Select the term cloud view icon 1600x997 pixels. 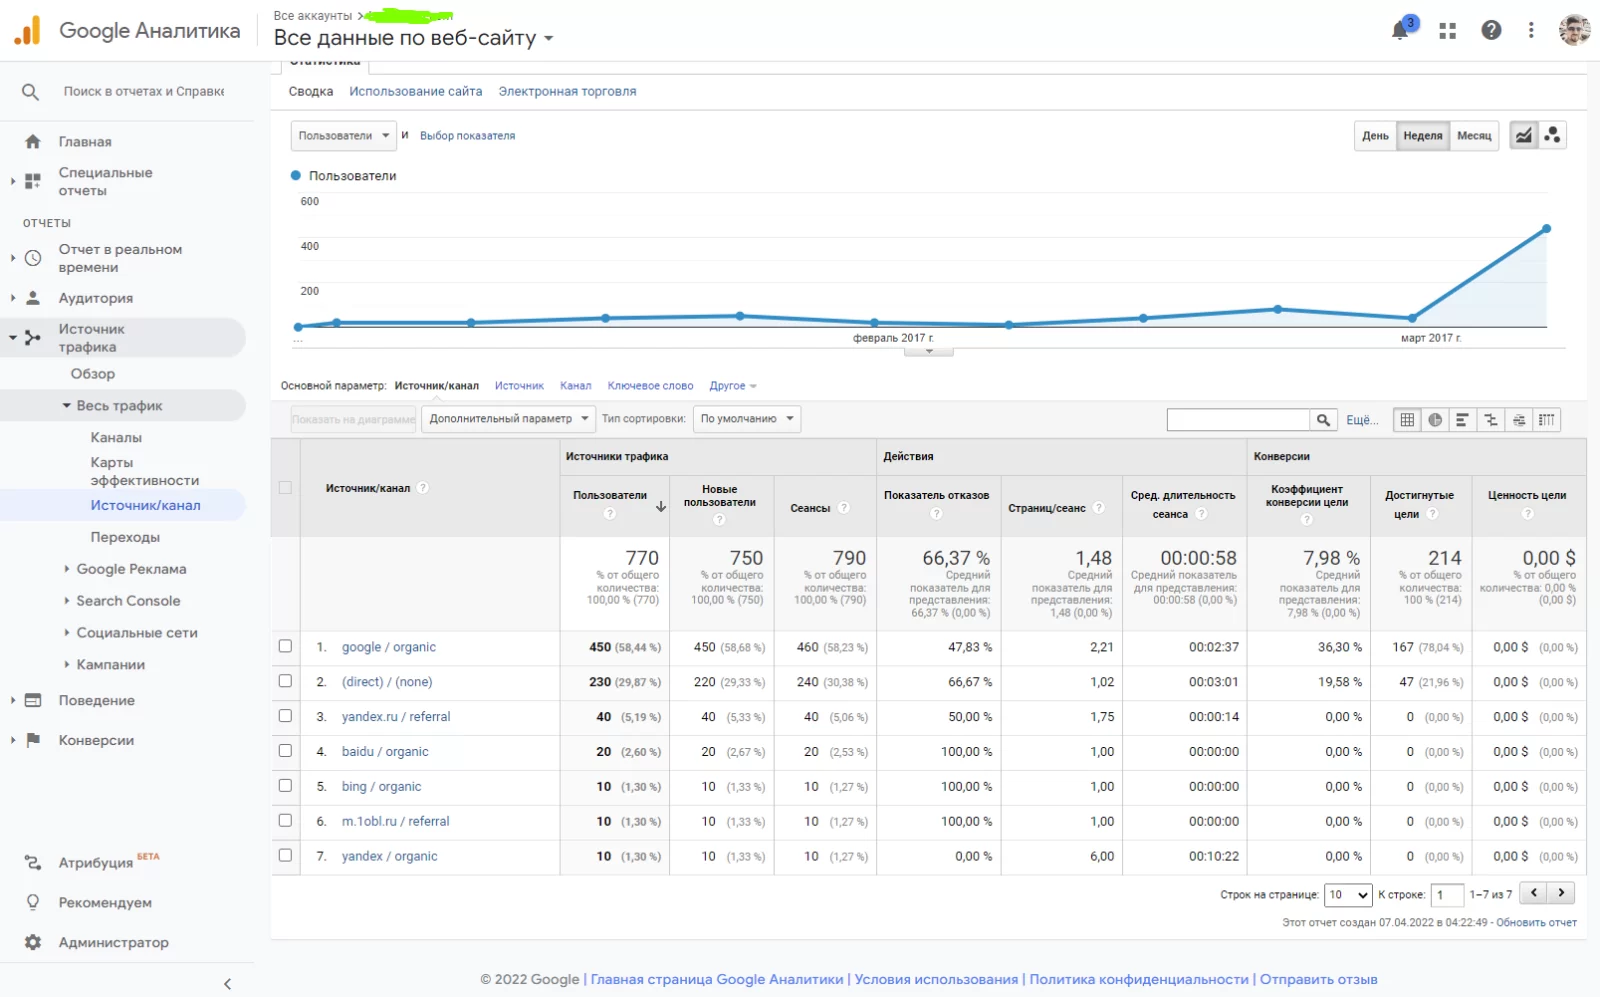(1518, 420)
